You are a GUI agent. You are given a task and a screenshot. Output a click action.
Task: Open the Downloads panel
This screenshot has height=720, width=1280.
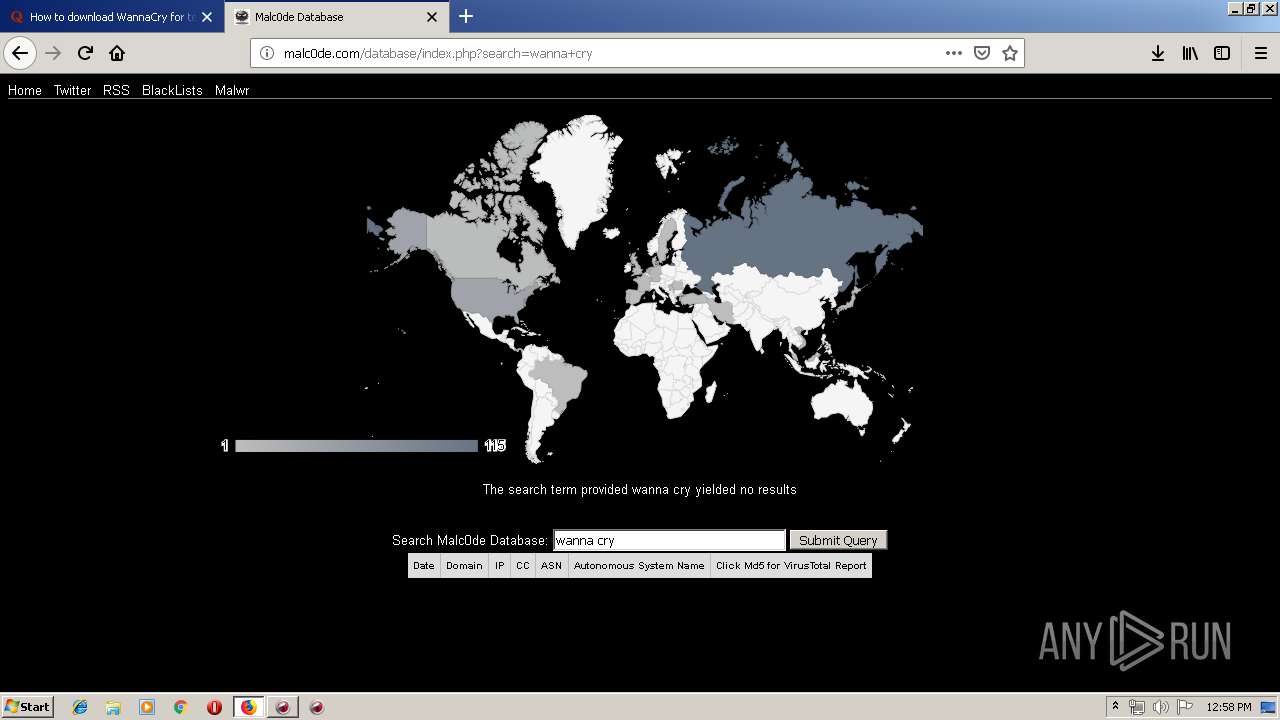pyautogui.click(x=1158, y=53)
